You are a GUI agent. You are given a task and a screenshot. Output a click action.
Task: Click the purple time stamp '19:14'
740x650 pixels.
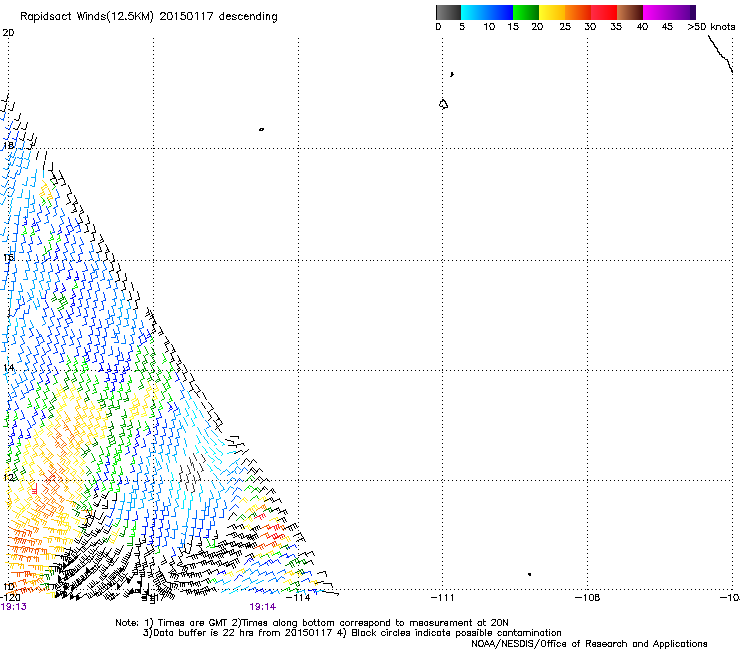click(262, 607)
